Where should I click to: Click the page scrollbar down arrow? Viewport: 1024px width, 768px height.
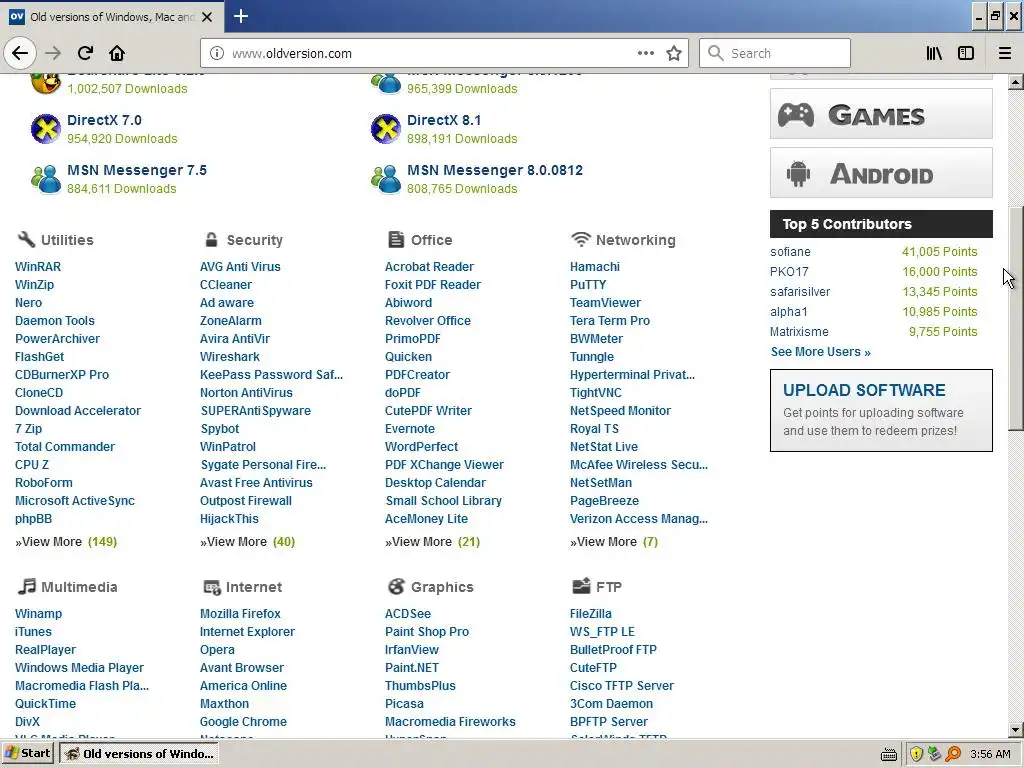pyautogui.click(x=1016, y=729)
